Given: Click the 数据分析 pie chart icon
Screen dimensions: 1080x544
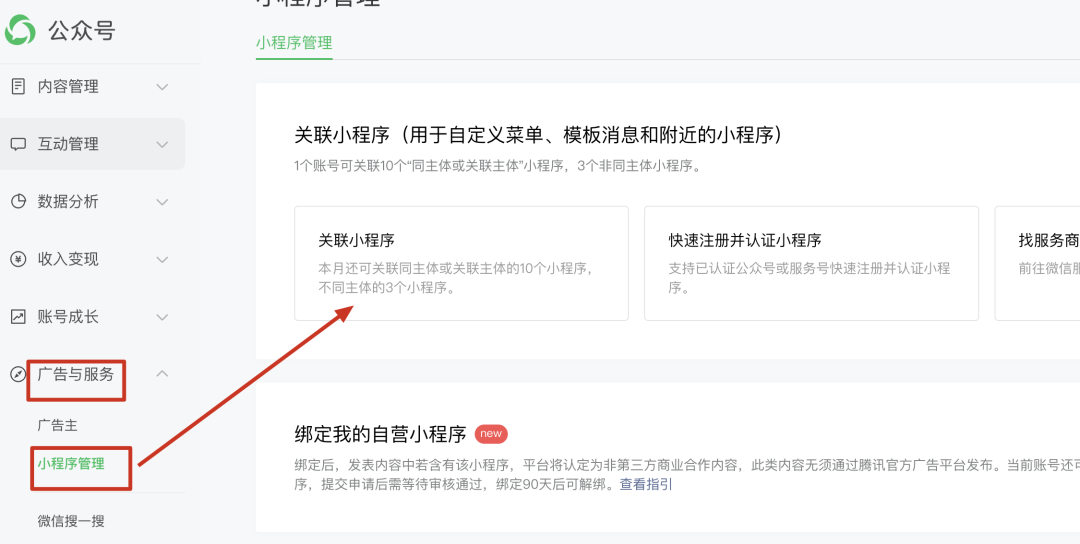Looking at the screenshot, I should pos(19,202).
